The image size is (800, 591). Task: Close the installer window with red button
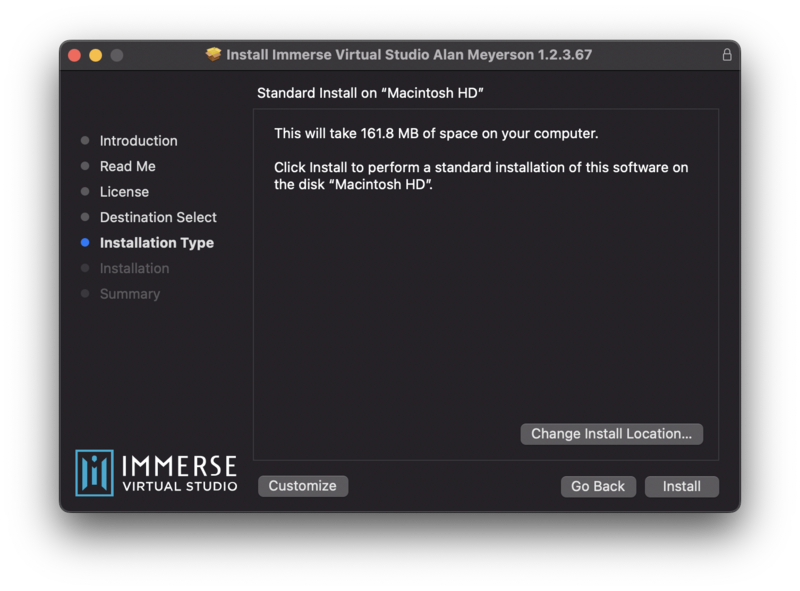point(74,55)
